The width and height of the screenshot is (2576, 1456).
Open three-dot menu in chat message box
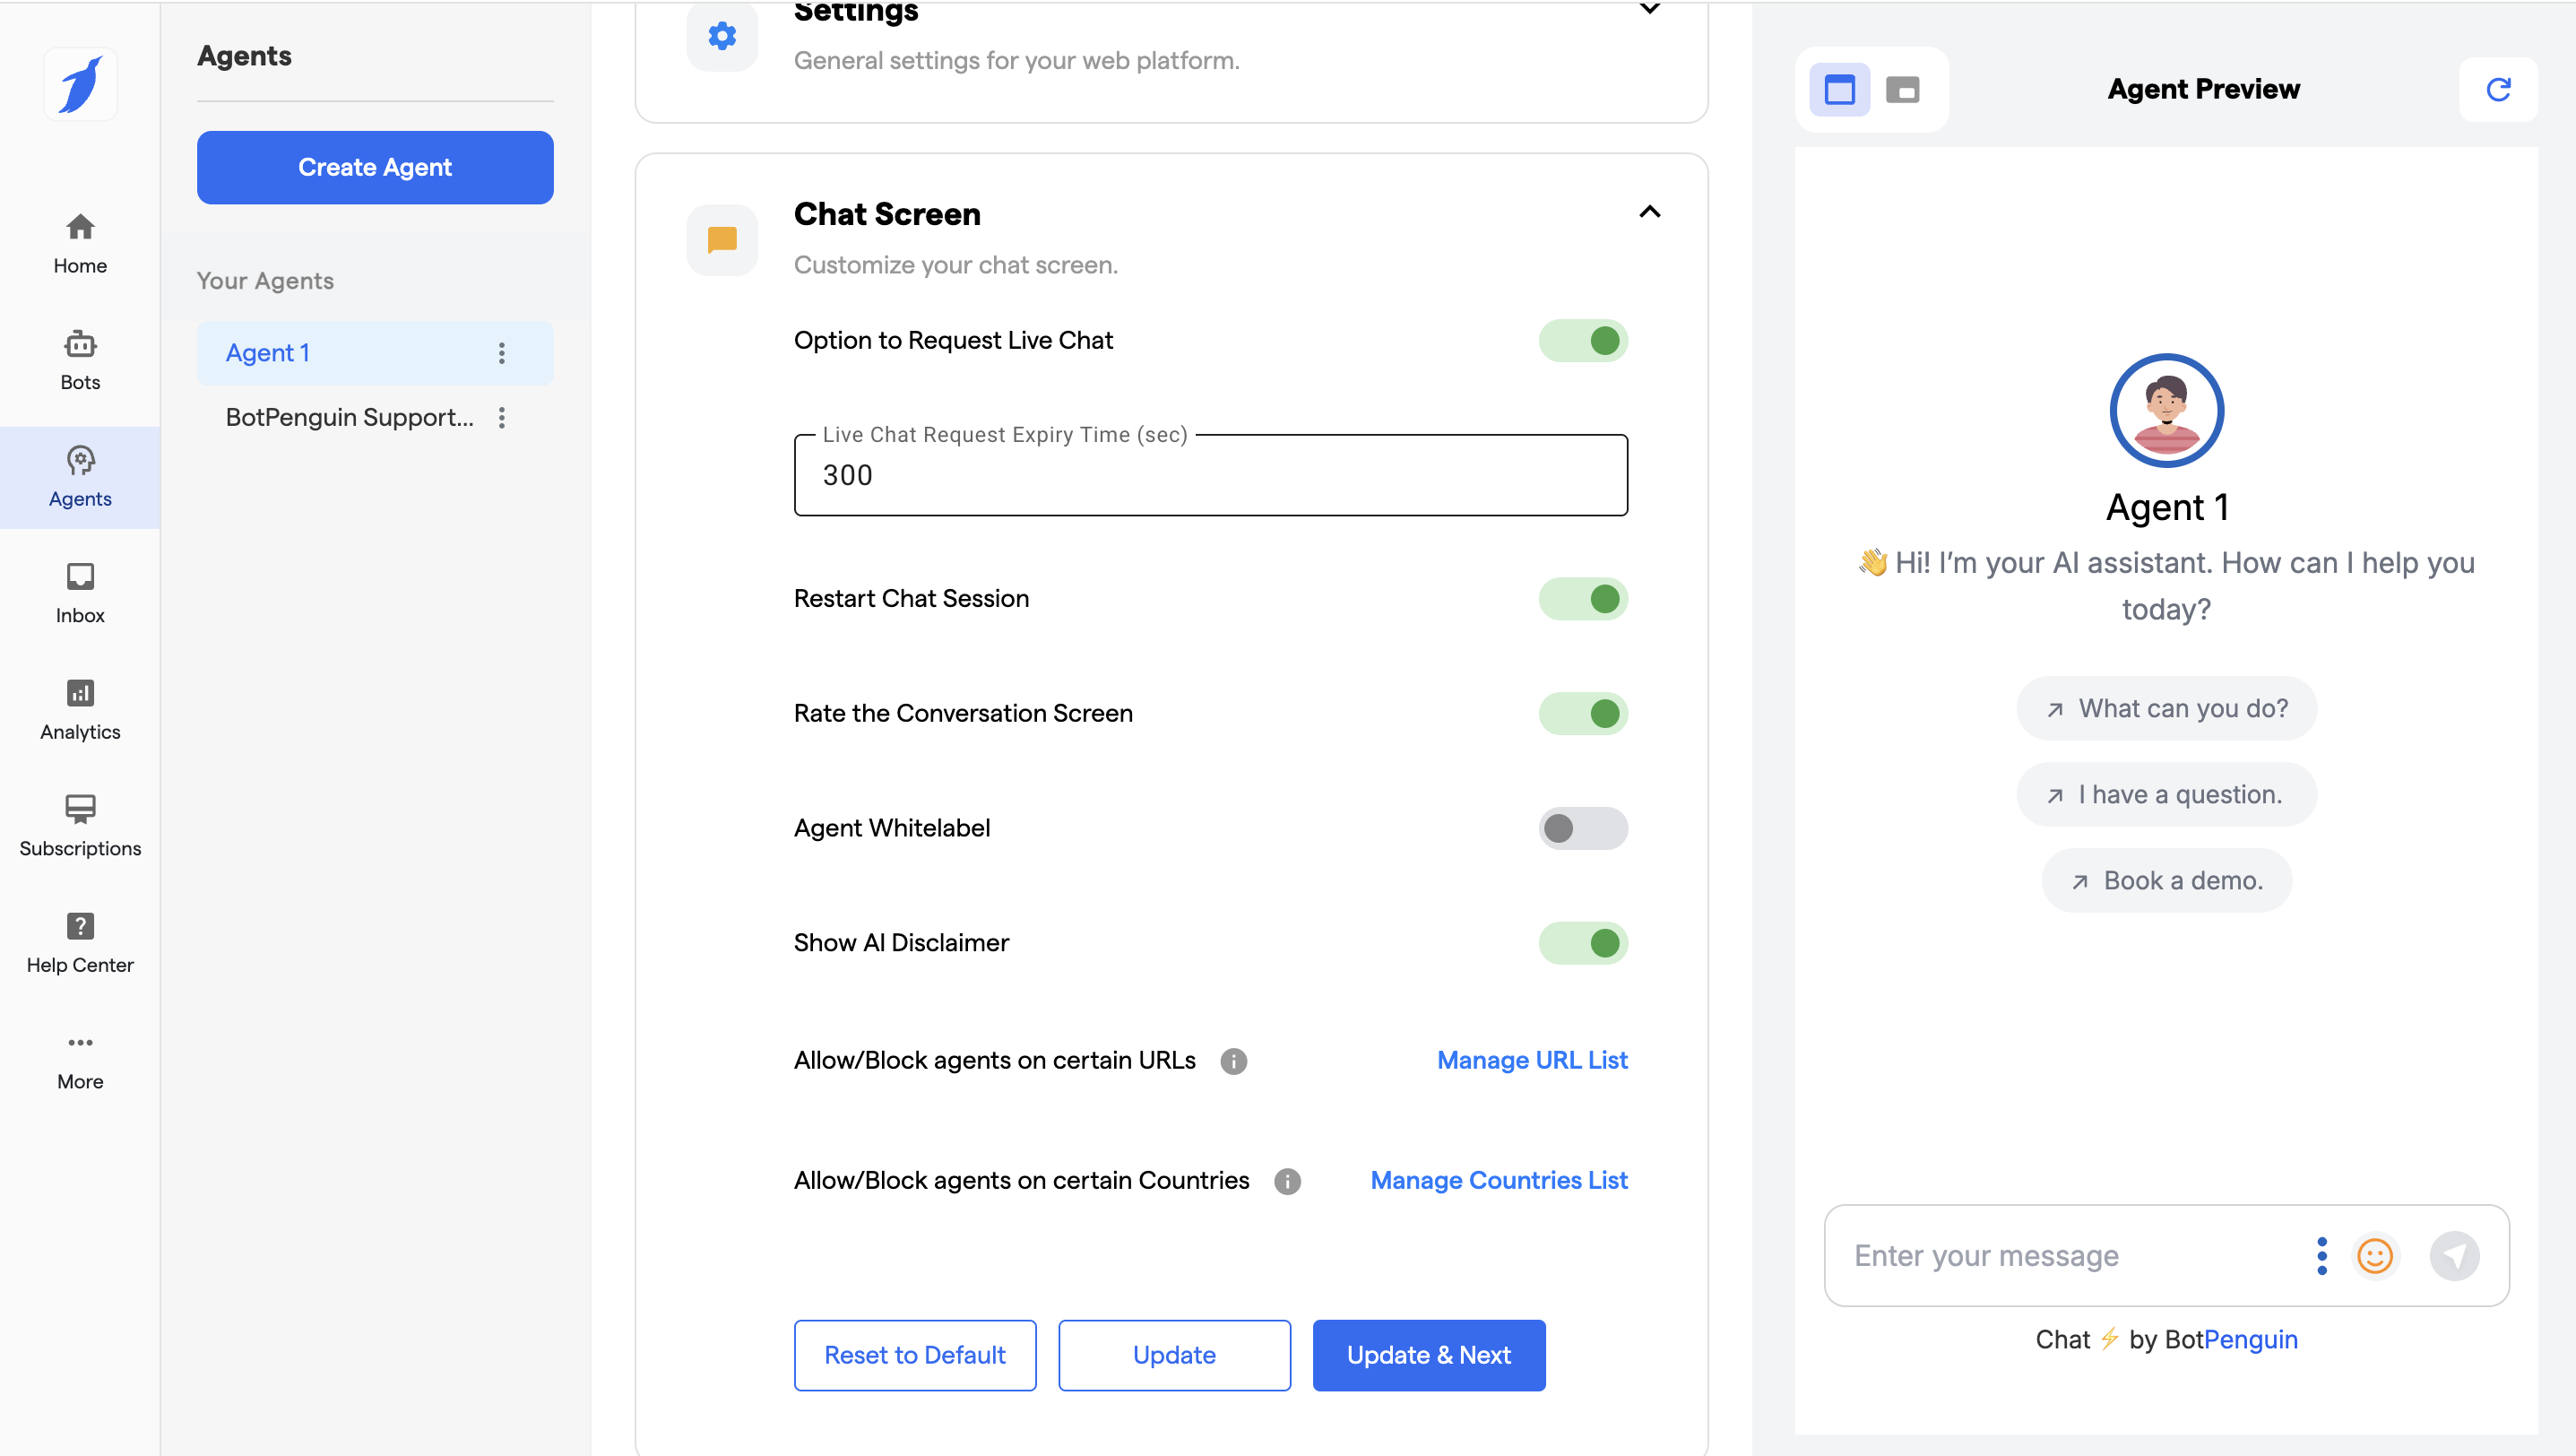click(x=2321, y=1255)
